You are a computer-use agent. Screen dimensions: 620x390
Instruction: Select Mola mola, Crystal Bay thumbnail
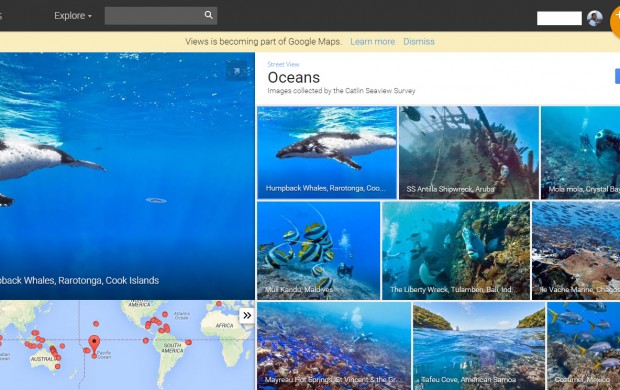tap(580, 152)
